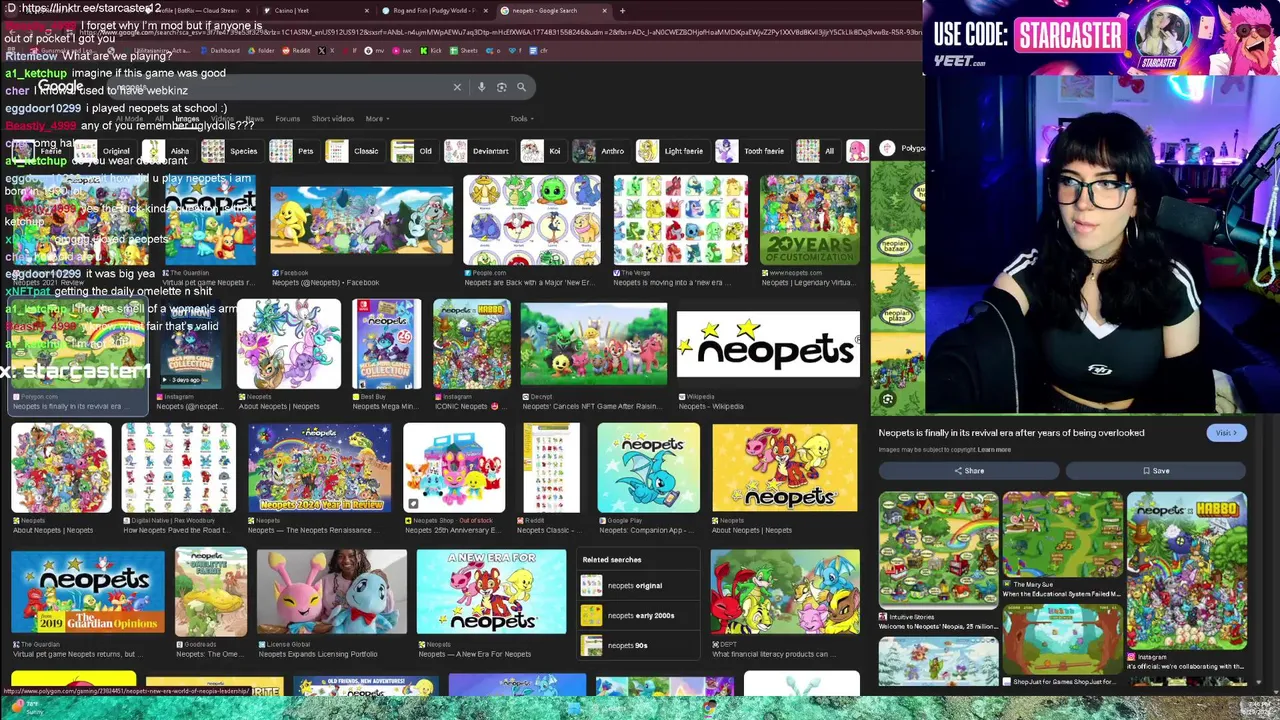This screenshot has height=720, width=1280.
Task: Open the folder bookmark
Action: coord(261,50)
